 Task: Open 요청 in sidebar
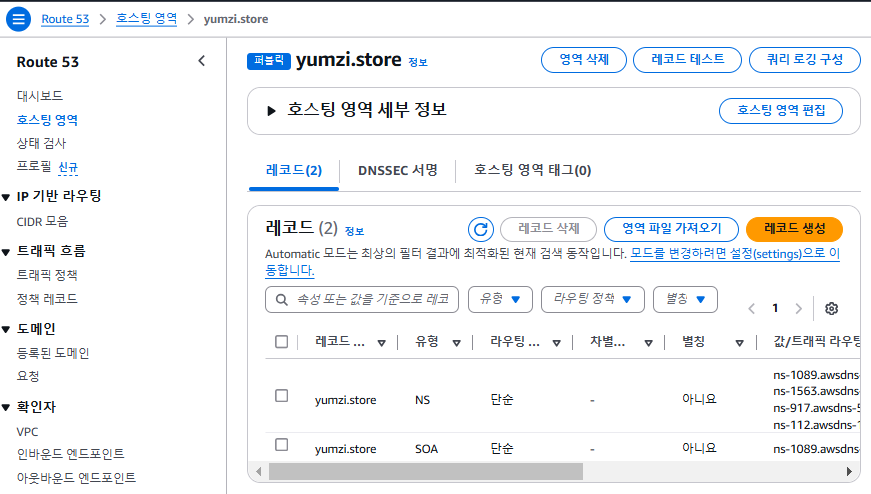click(x=28, y=376)
